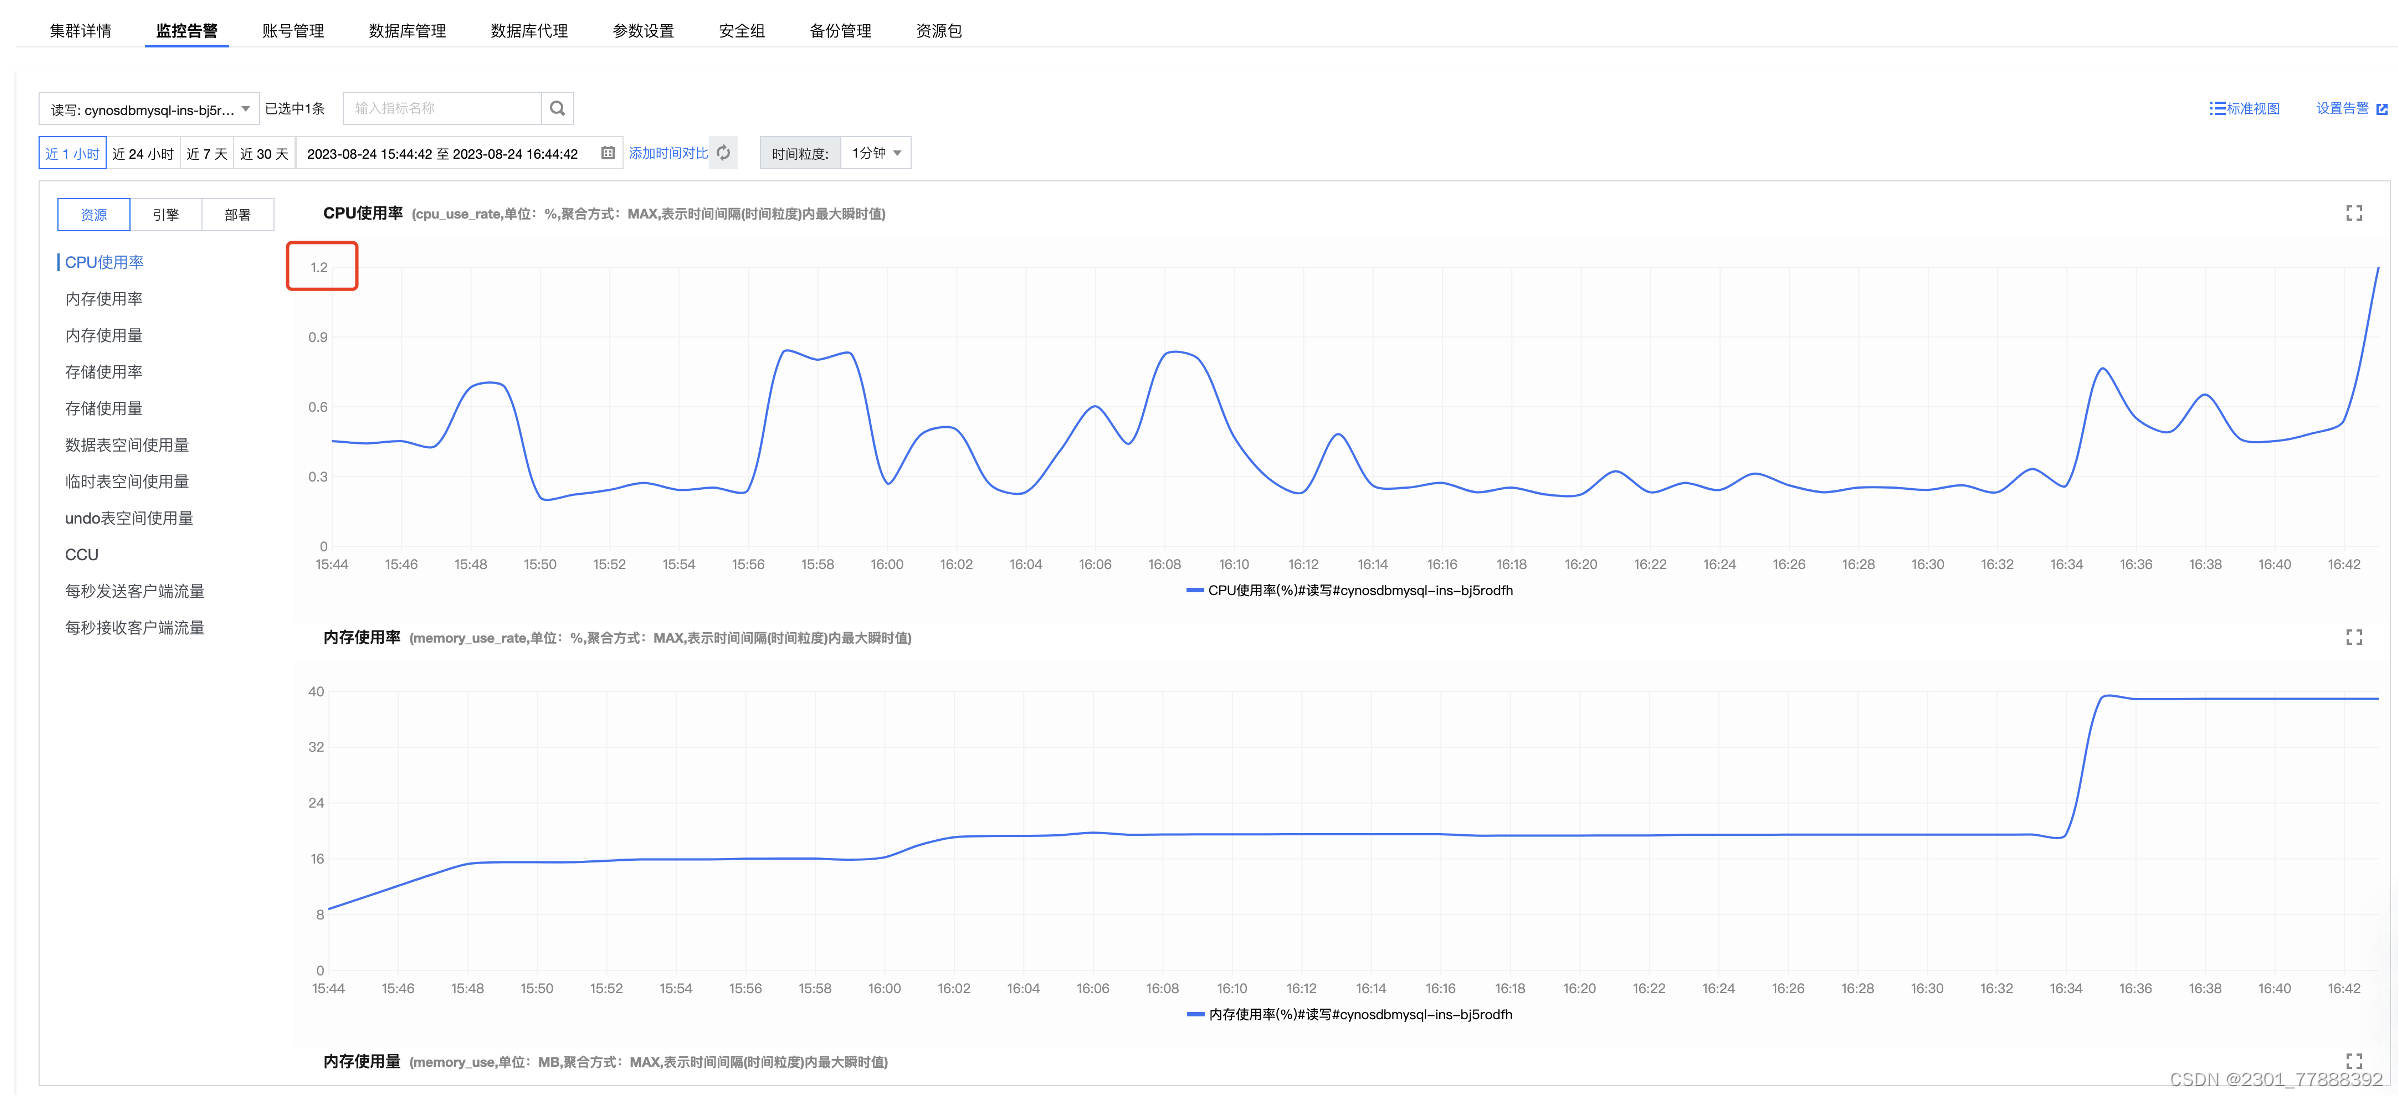This screenshot has height=1098, width=2398.
Task: Open the 时间粒度 1分钟 dropdown
Action: tap(876, 153)
